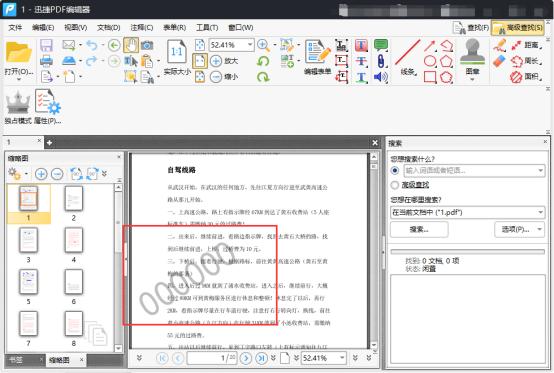The height and width of the screenshot is (373, 554).
Task: Click the 搜索 search button
Action: (419, 229)
